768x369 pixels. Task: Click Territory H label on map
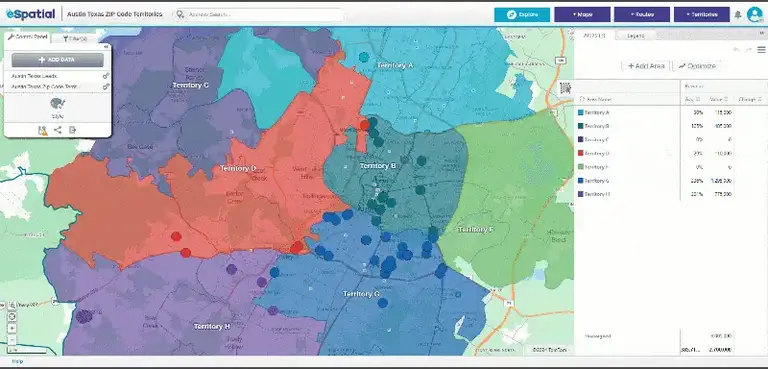pos(212,326)
